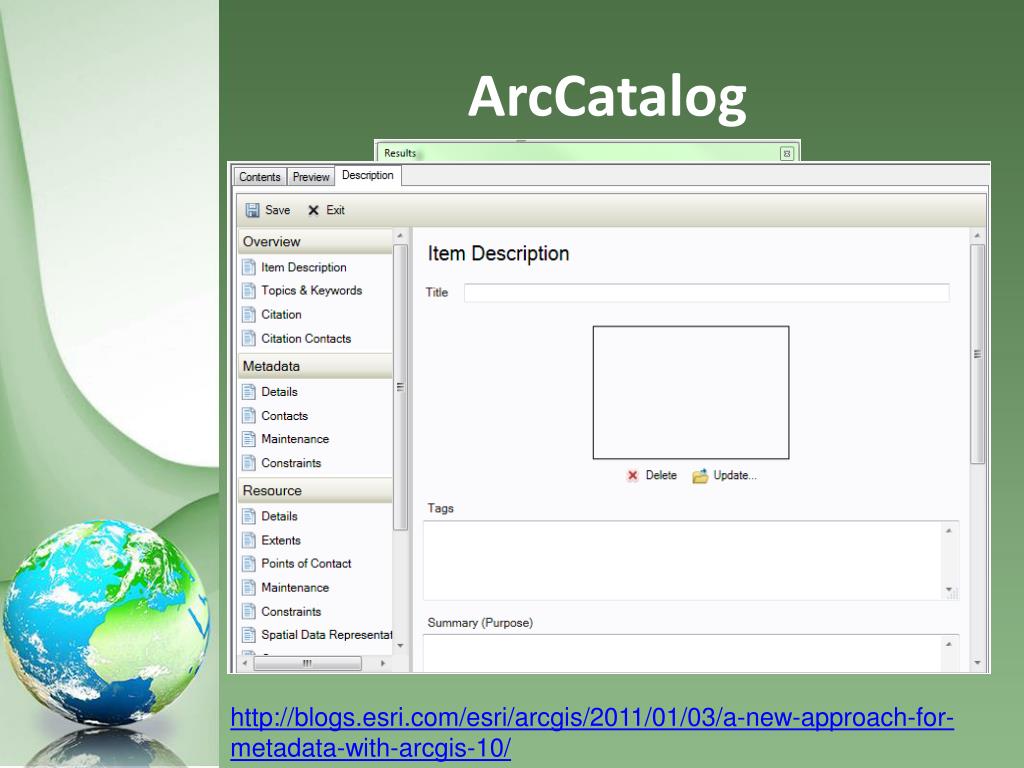This screenshot has height=768, width=1024.
Task: Open Contacts under Metadata
Action: click(x=285, y=415)
